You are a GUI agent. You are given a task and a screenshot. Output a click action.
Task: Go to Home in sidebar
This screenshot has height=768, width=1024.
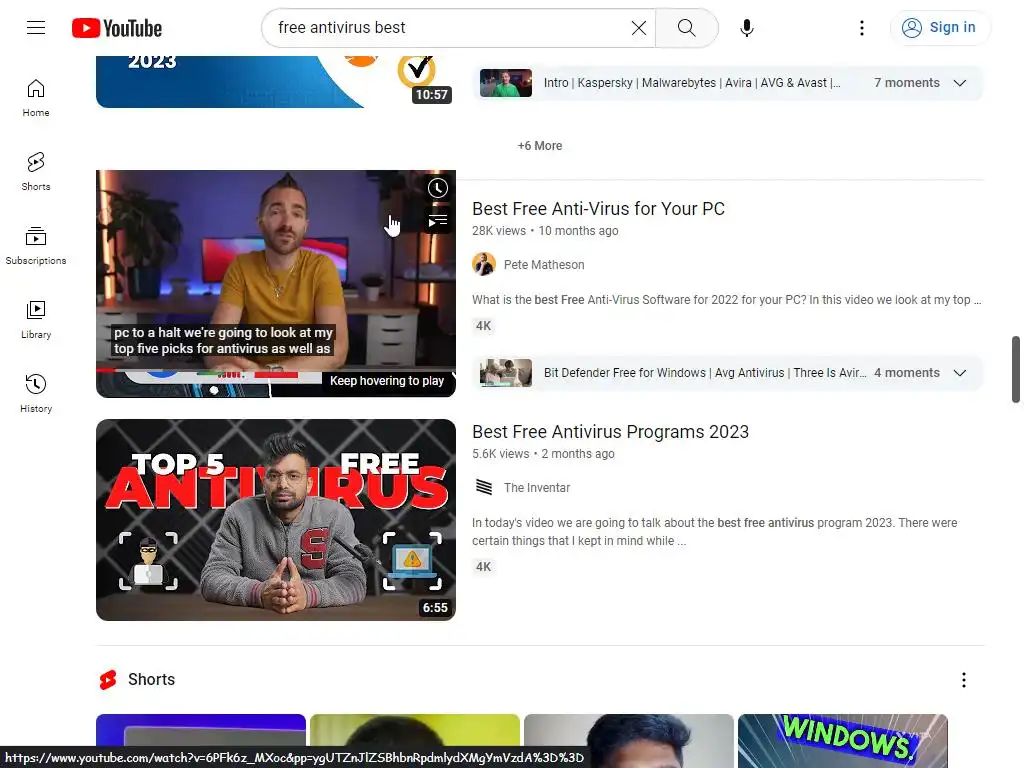36,98
